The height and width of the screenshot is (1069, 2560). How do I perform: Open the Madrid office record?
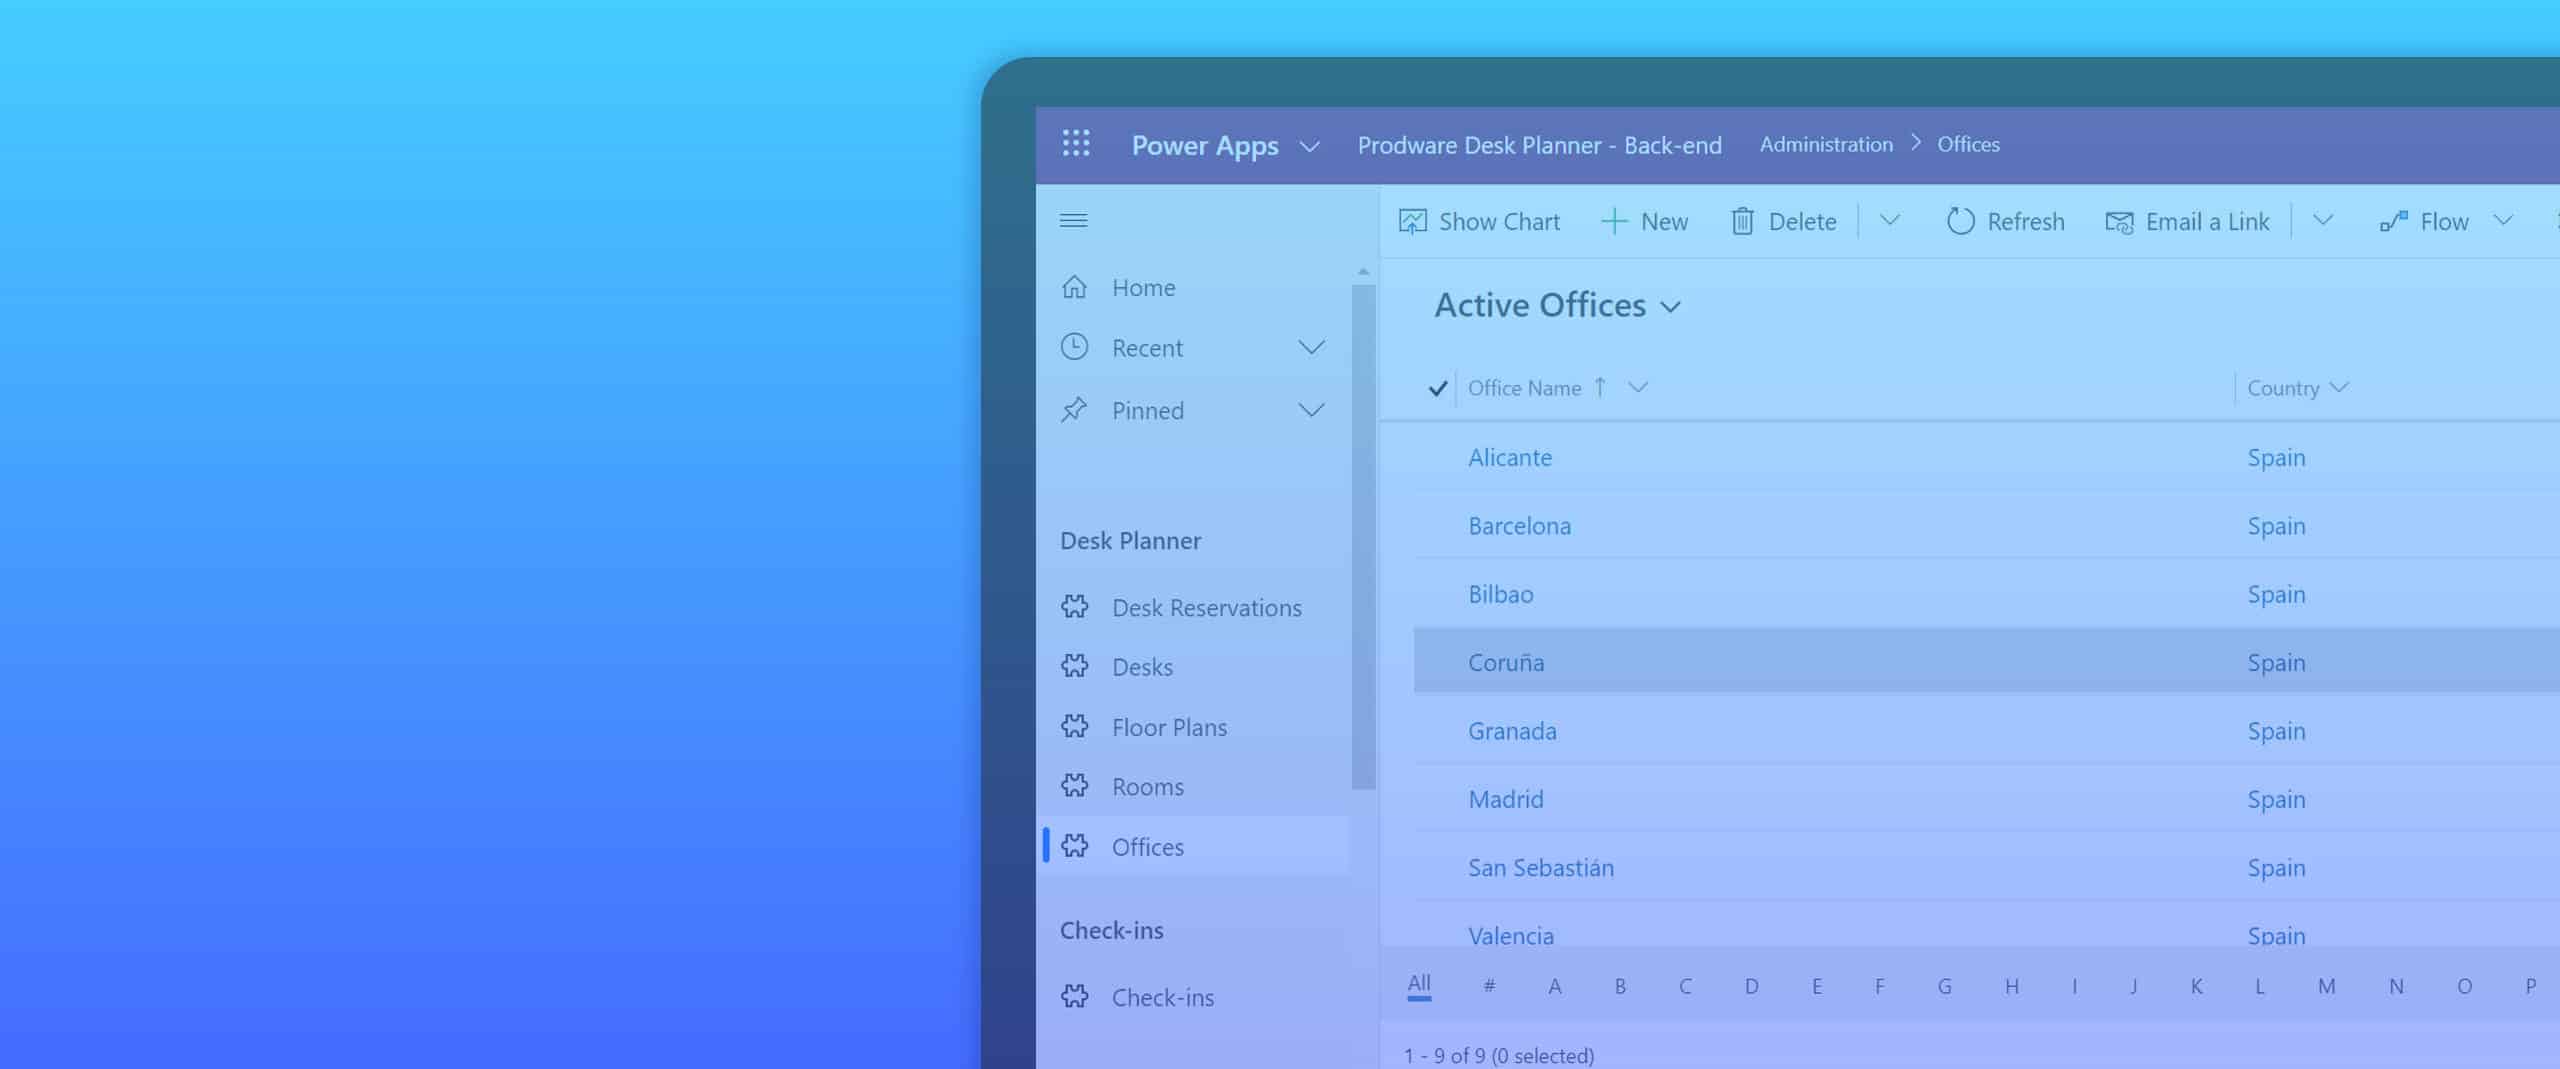click(x=1505, y=799)
